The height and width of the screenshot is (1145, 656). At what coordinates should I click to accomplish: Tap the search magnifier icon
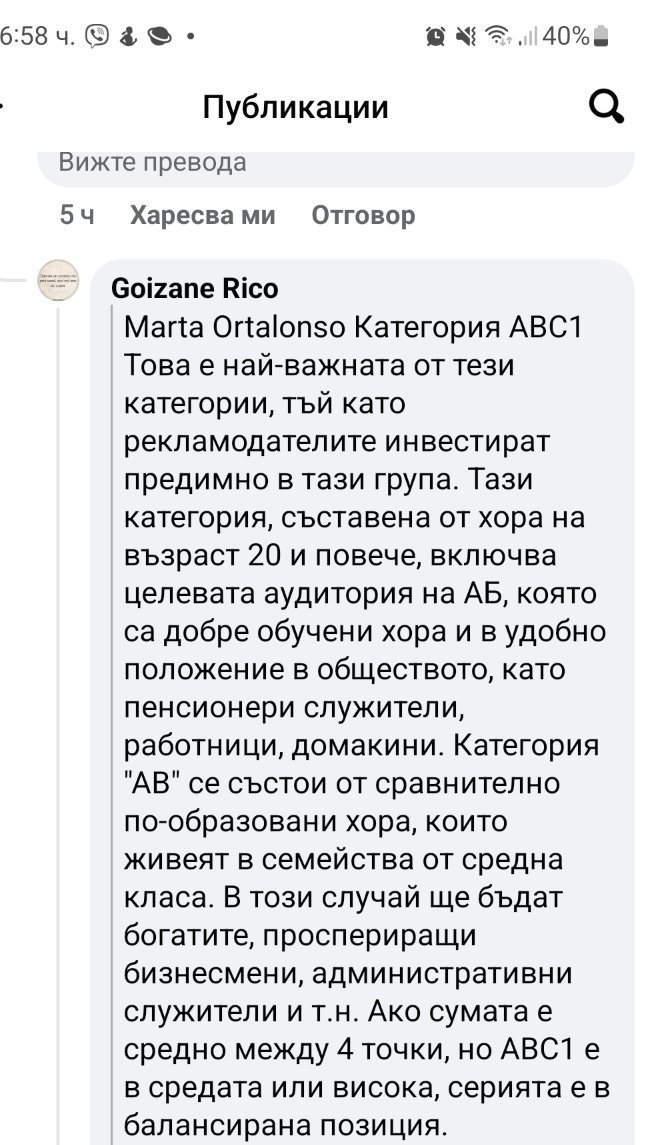[x=606, y=106]
